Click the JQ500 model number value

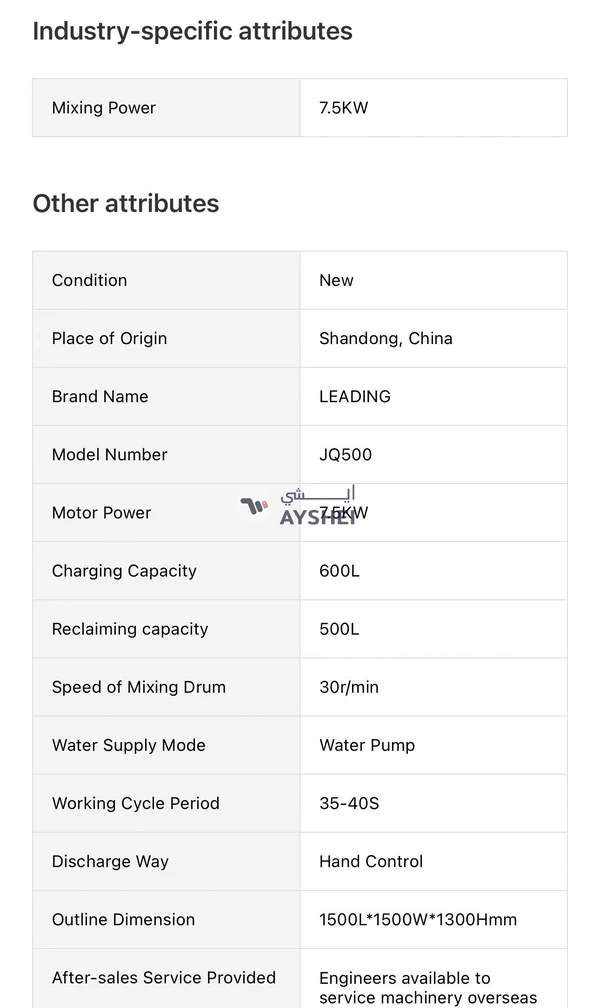pos(345,454)
